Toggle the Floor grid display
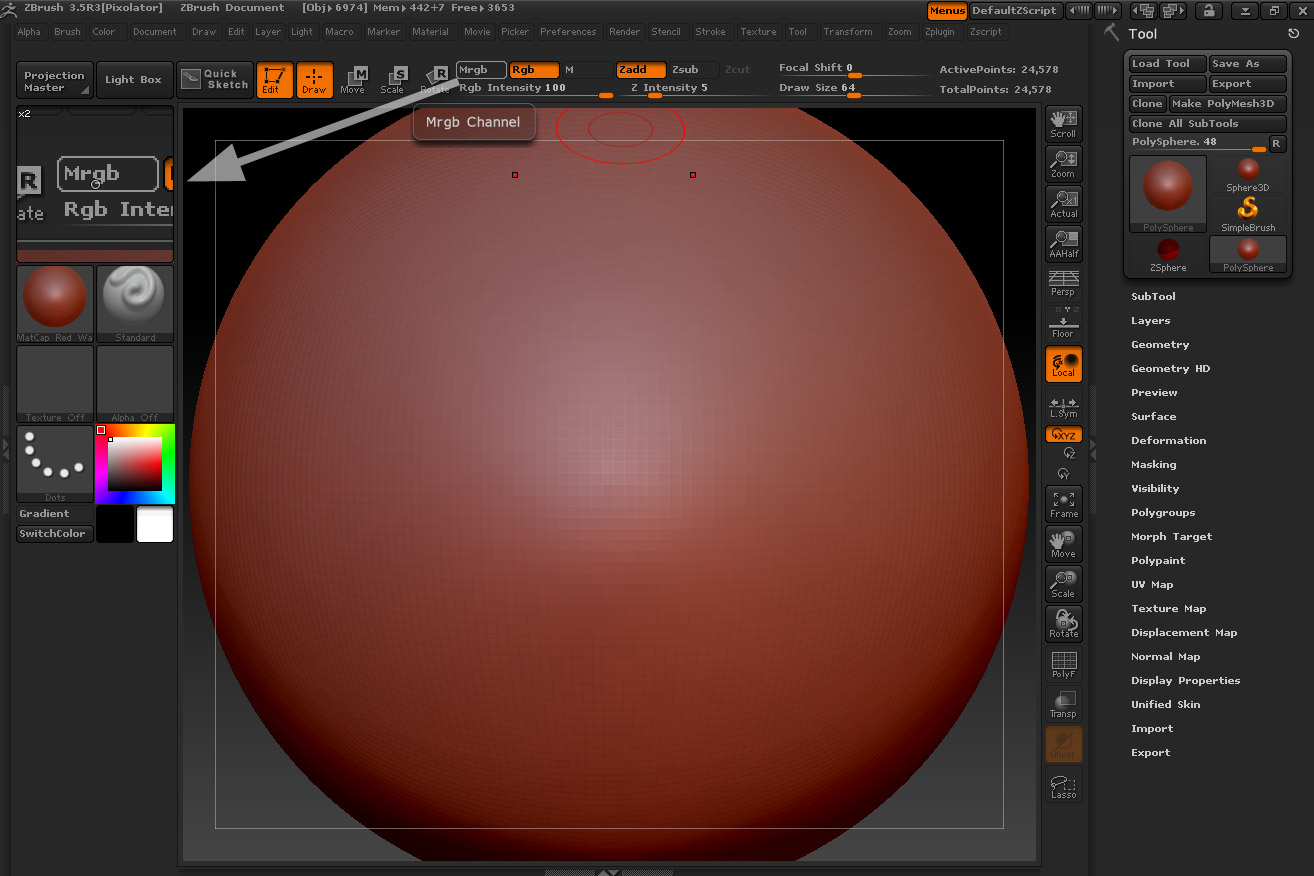The height and width of the screenshot is (876, 1314). coord(1063,324)
